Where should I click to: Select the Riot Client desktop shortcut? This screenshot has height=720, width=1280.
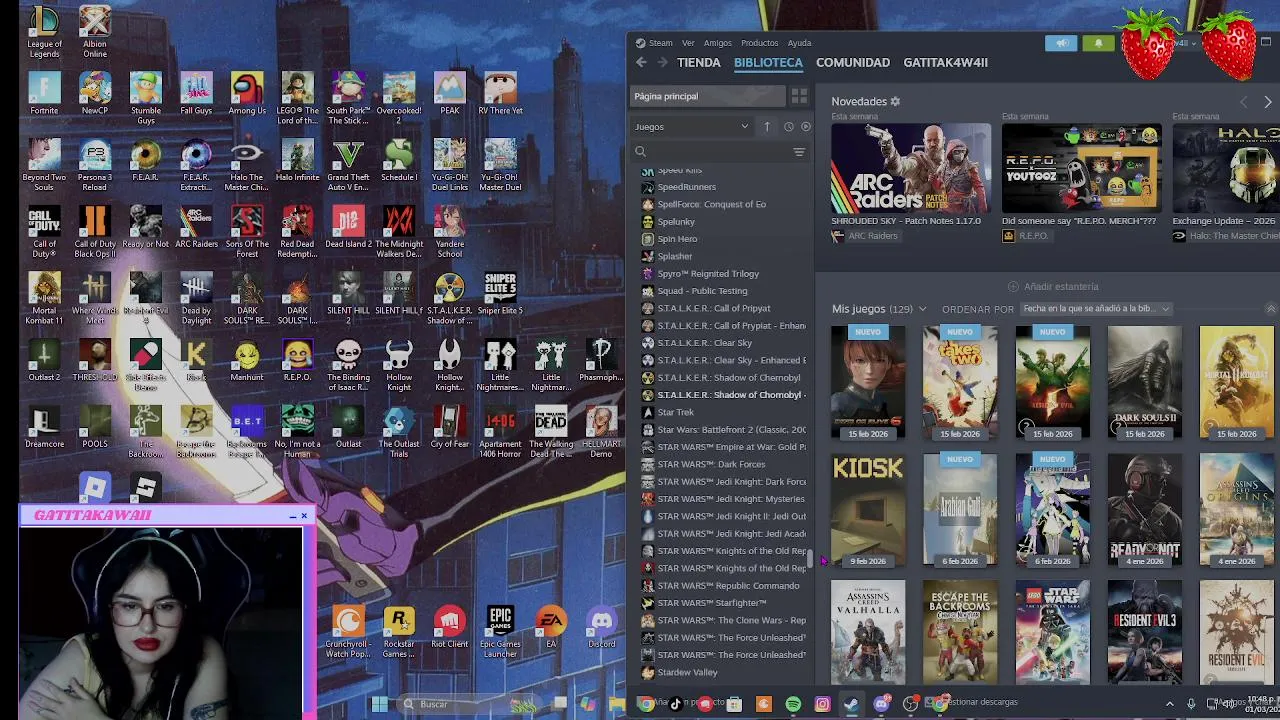point(449,627)
